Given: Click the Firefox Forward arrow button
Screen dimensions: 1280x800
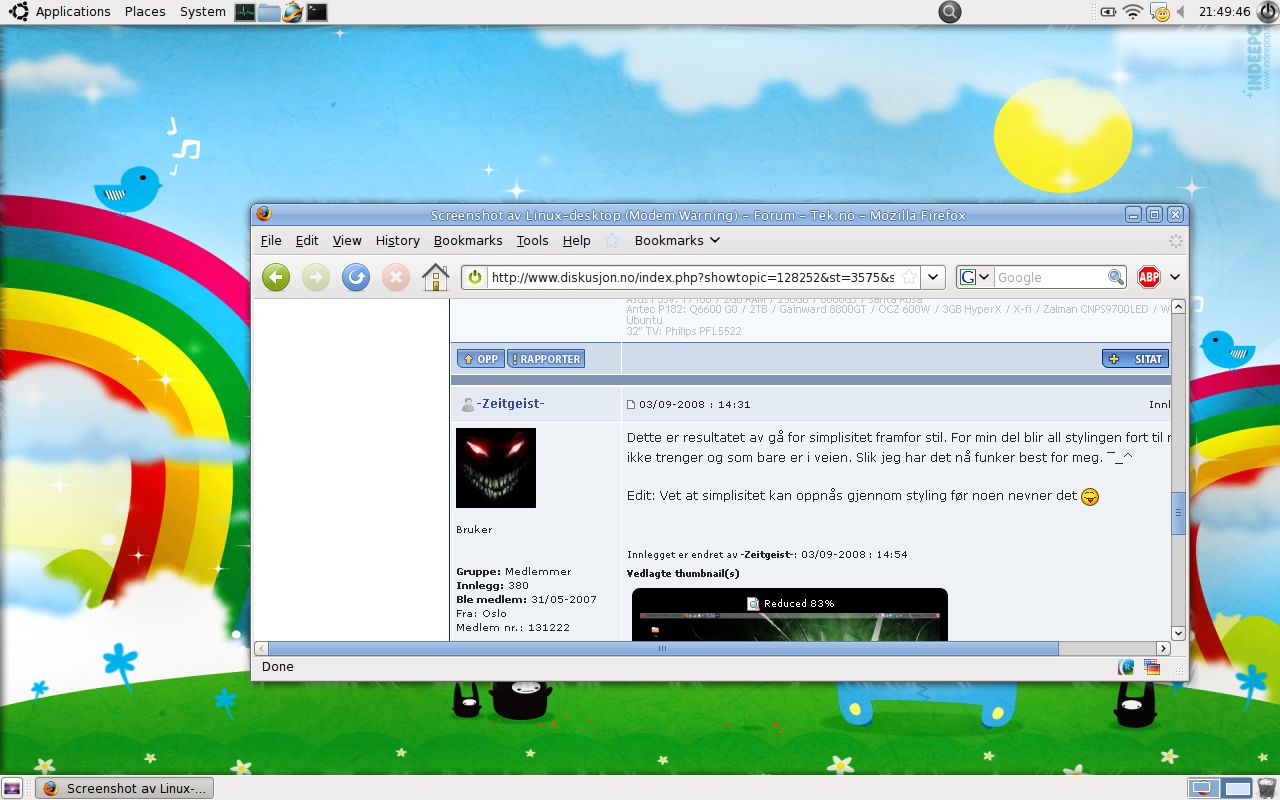Looking at the screenshot, I should click(x=316, y=277).
